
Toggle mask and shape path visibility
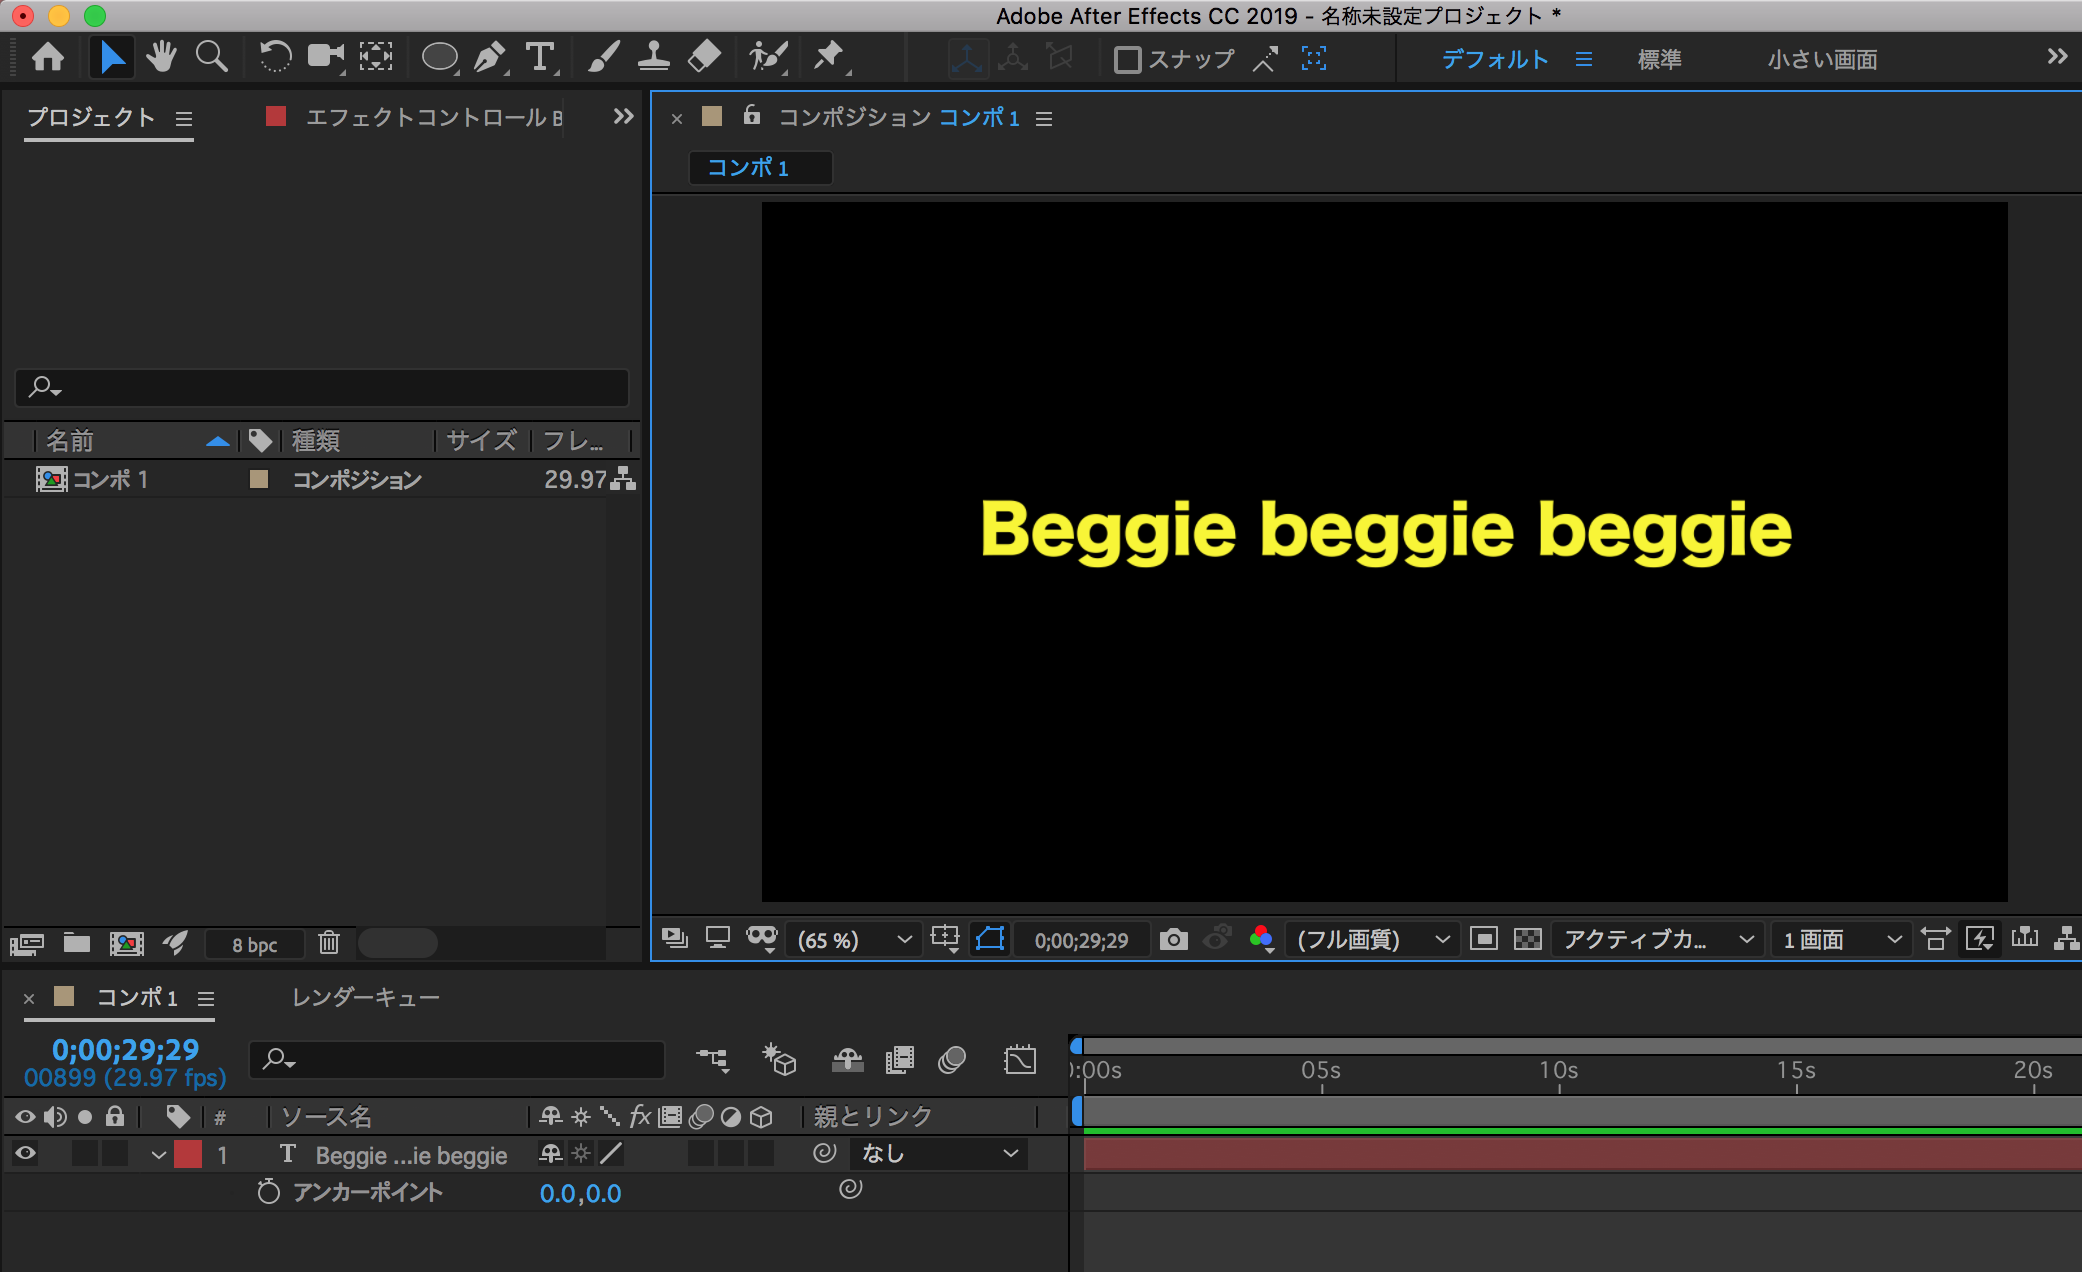pos(989,939)
